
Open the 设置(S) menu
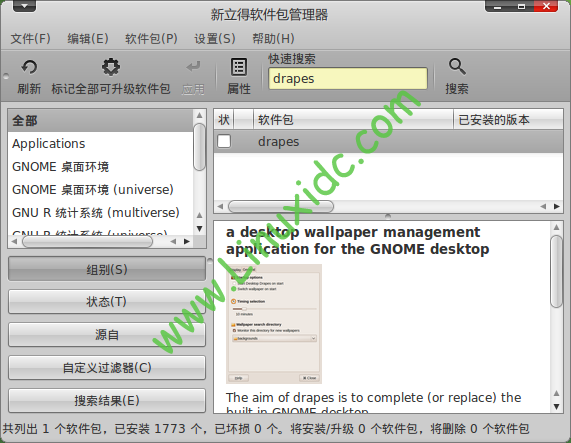214,38
